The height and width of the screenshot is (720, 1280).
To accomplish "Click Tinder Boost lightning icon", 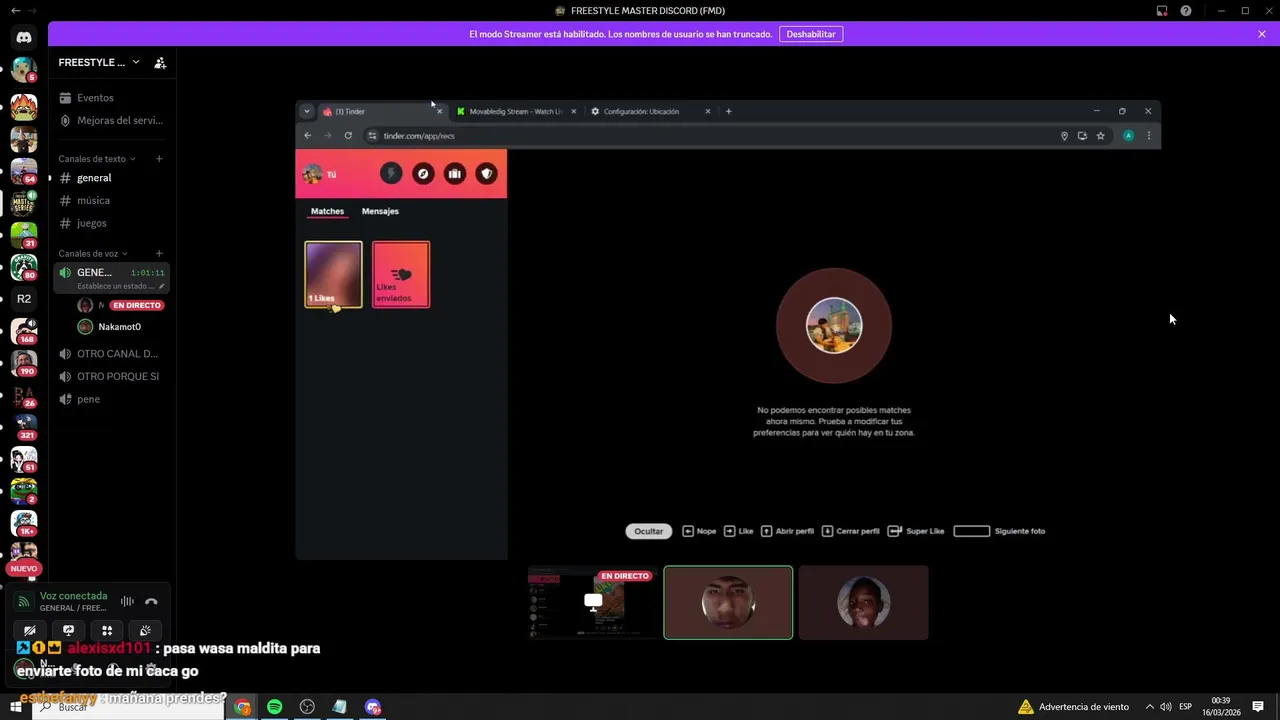I will [391, 174].
